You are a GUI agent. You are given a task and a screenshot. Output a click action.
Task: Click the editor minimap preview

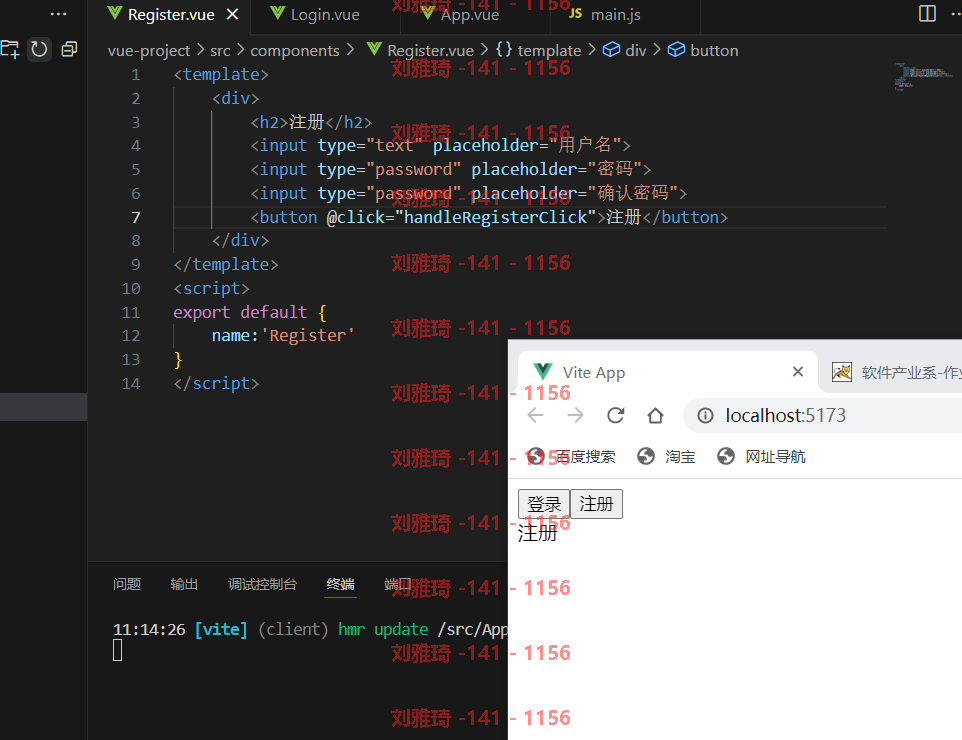point(924,76)
